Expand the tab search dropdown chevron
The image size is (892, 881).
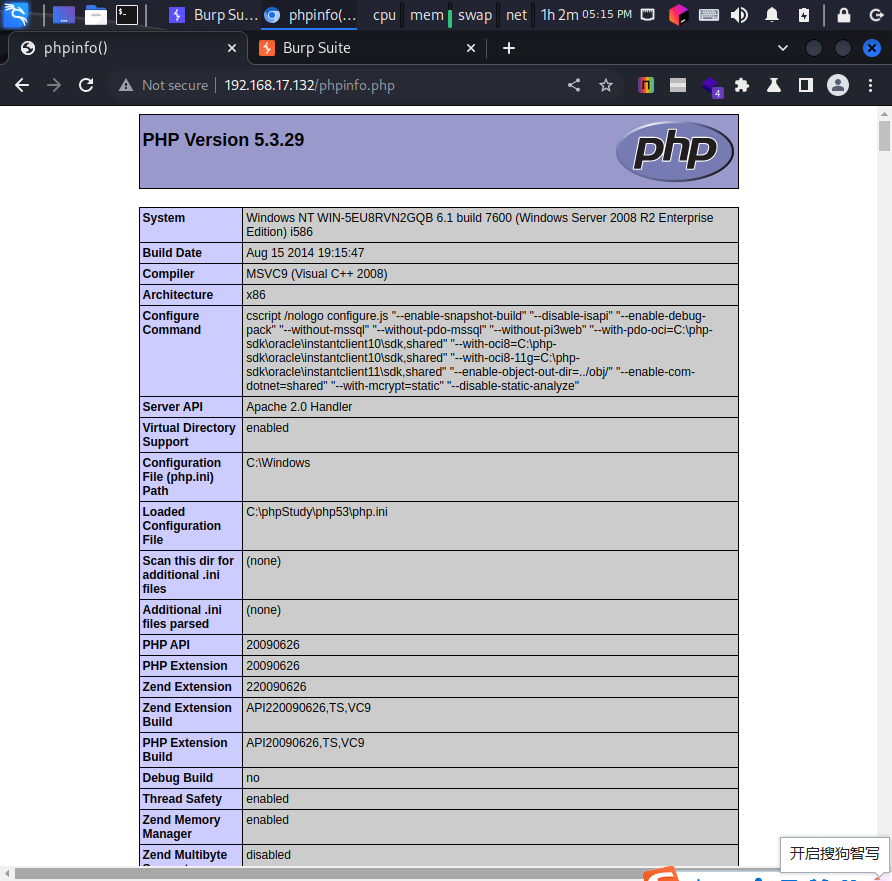(783, 48)
